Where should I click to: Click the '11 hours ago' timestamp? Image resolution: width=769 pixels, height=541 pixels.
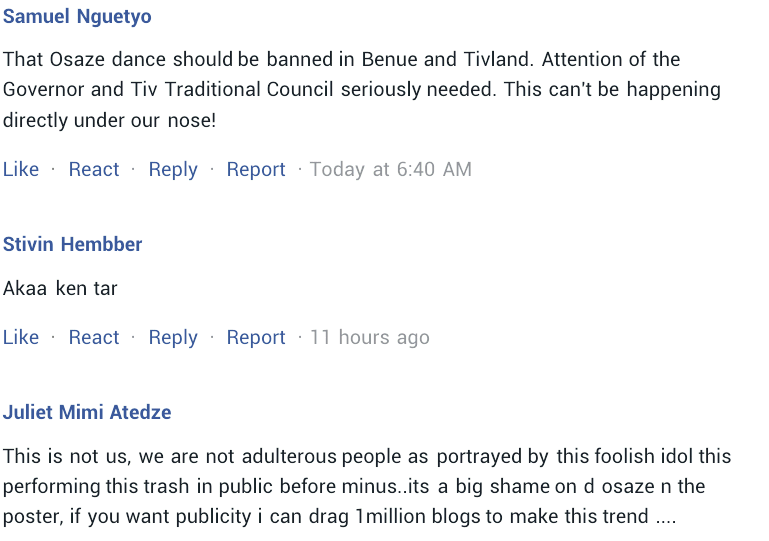pos(369,337)
